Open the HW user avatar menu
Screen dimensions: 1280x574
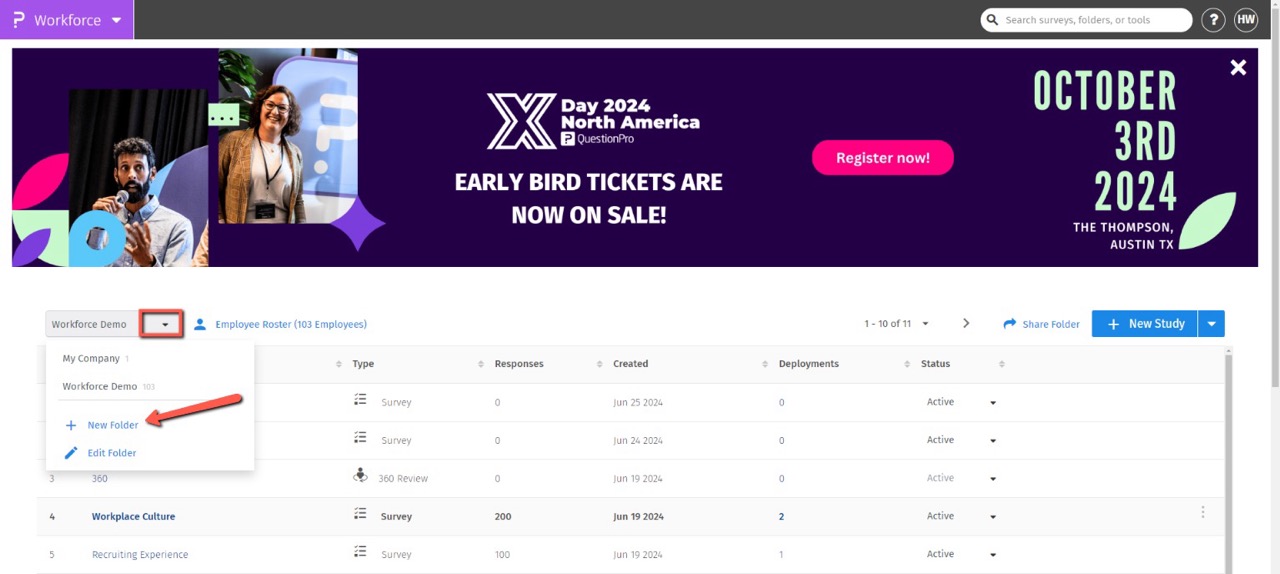pos(1246,20)
